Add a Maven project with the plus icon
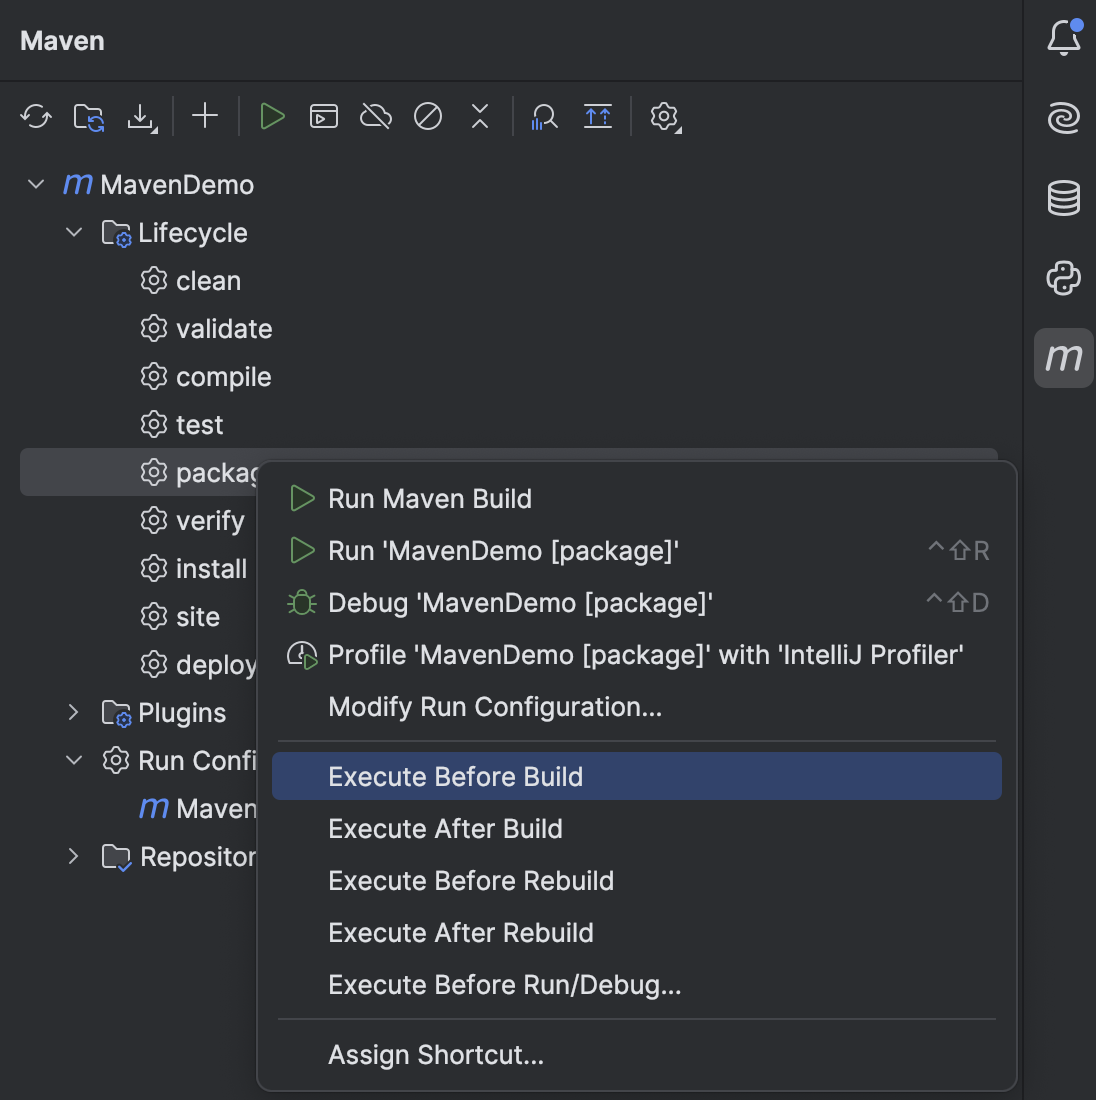The width and height of the screenshot is (1096, 1100). pos(205,116)
